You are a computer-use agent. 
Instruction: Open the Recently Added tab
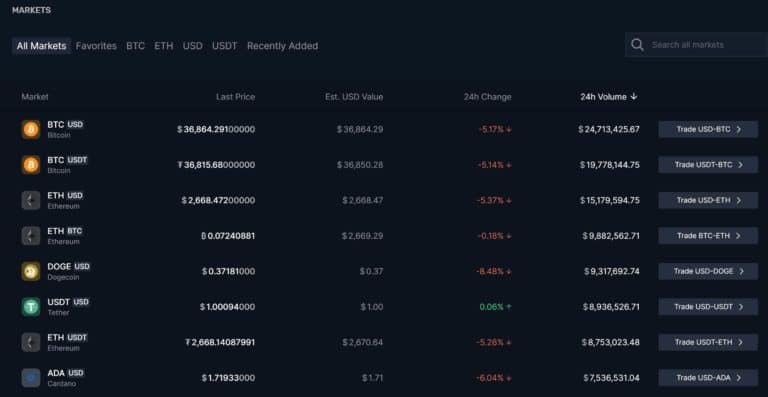[283, 46]
